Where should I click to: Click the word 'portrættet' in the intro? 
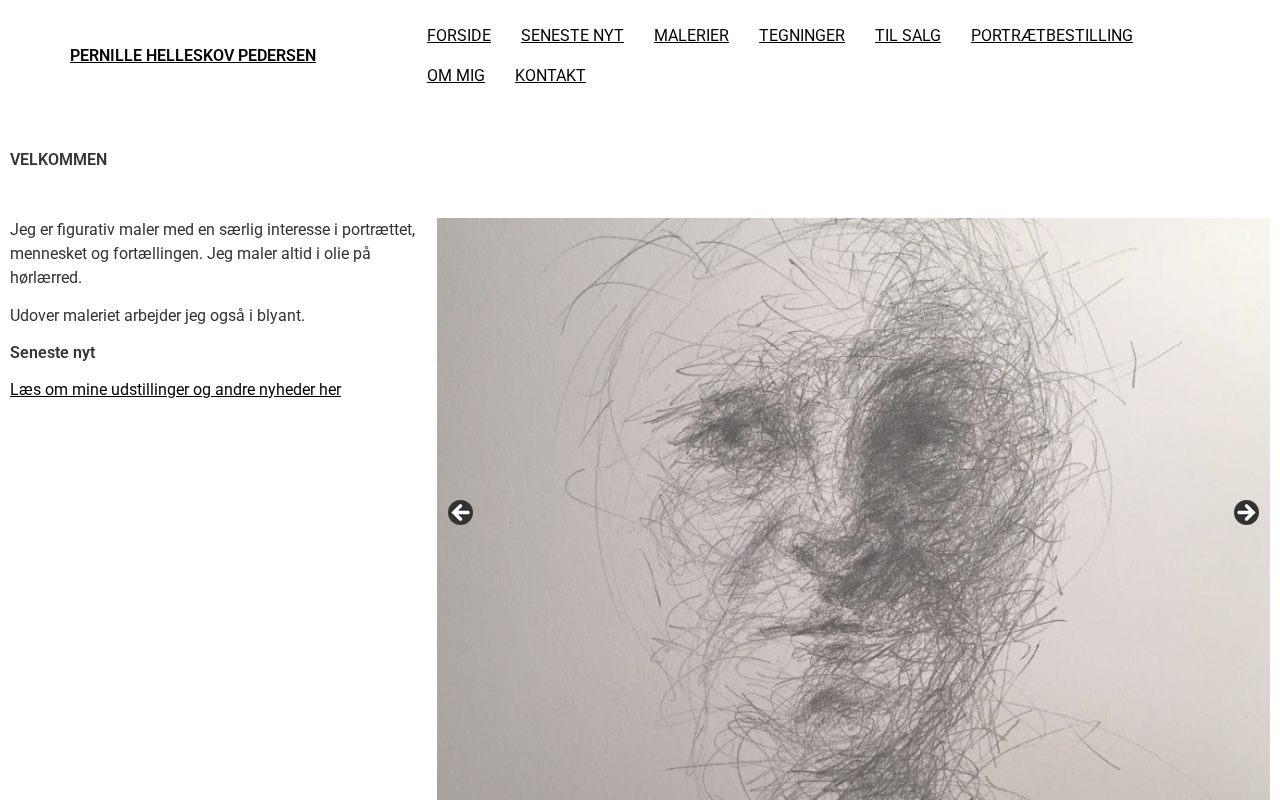point(376,230)
